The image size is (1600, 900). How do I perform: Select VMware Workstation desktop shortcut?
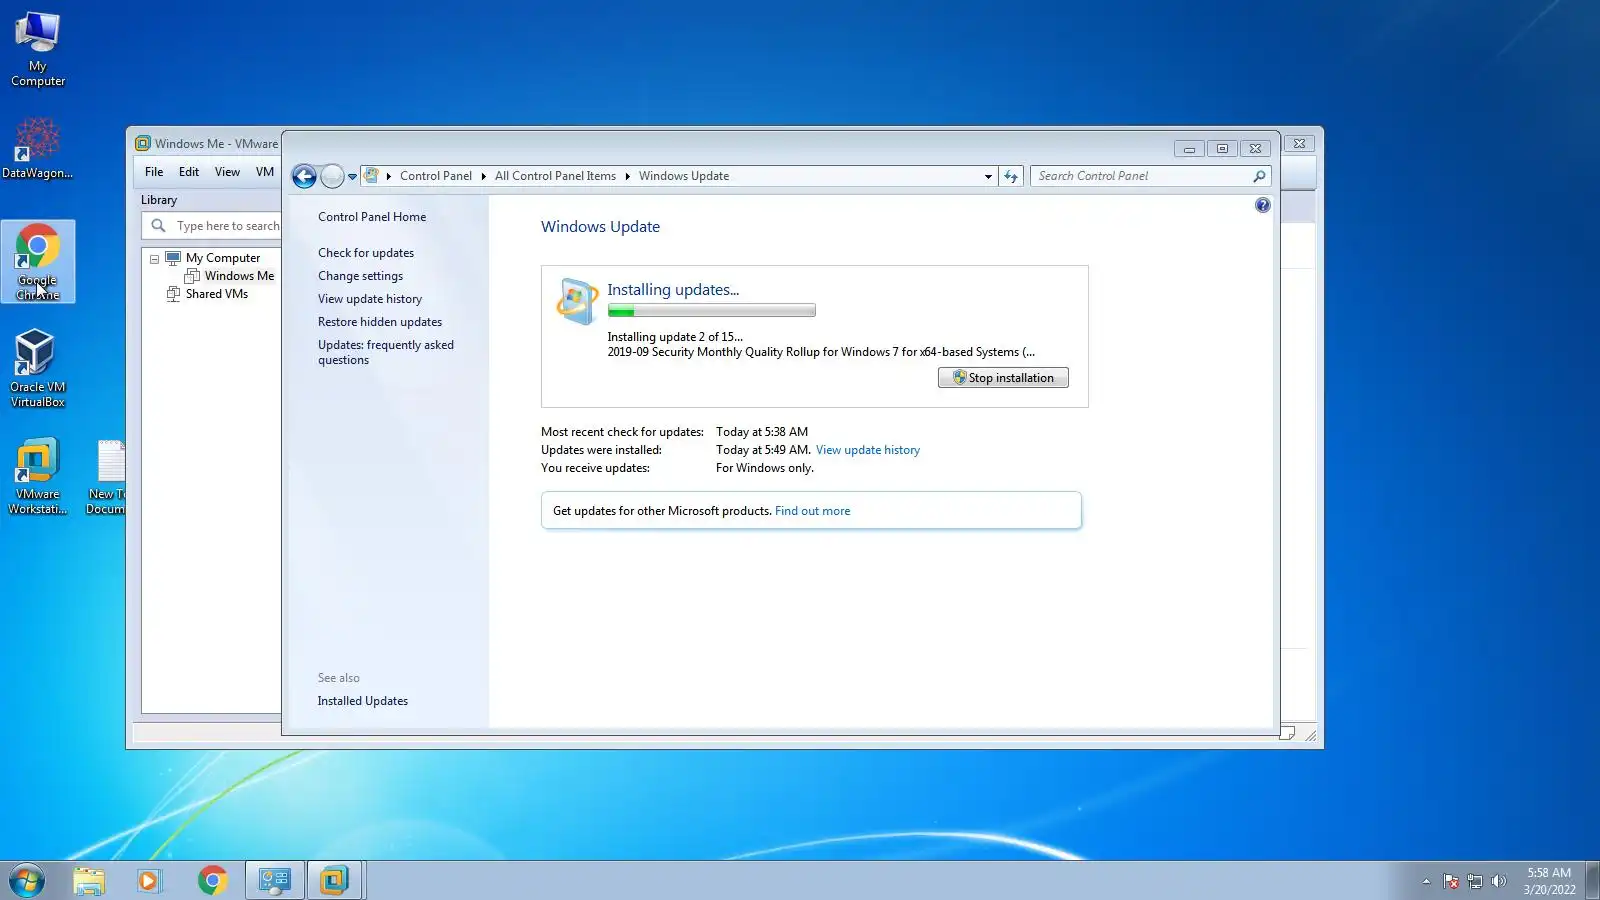point(38,476)
